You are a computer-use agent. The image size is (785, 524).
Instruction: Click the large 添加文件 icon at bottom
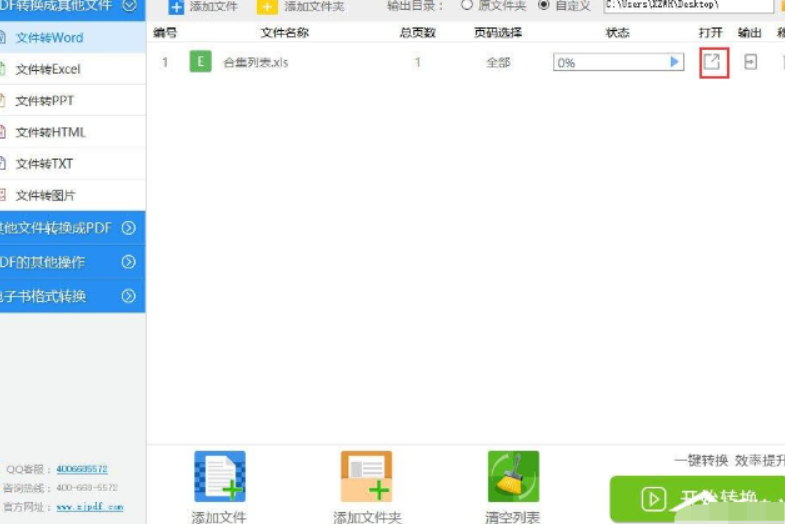[219, 477]
